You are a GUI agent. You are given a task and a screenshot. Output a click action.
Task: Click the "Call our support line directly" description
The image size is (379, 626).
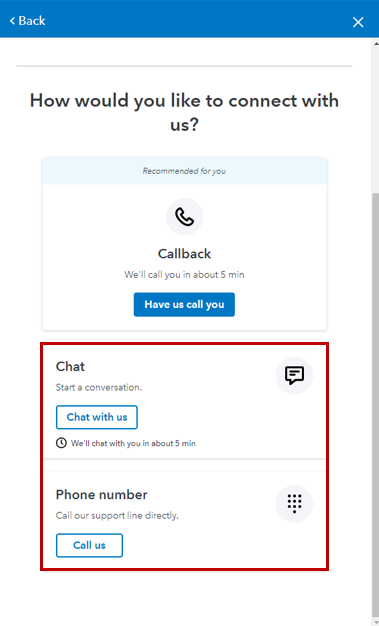117,516
